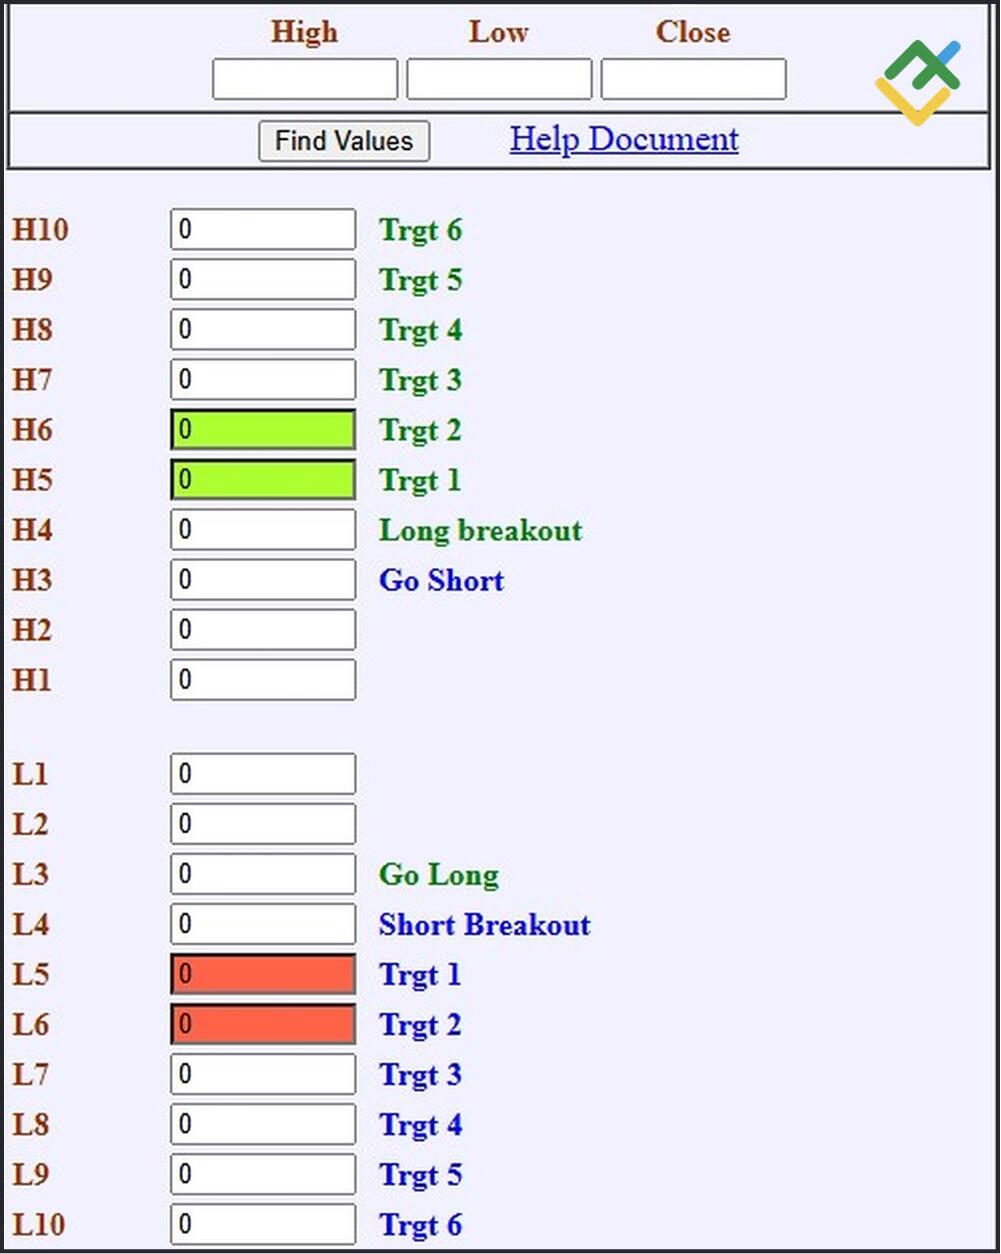
Task: Click the H3 Go Short value field
Action: coord(263,579)
